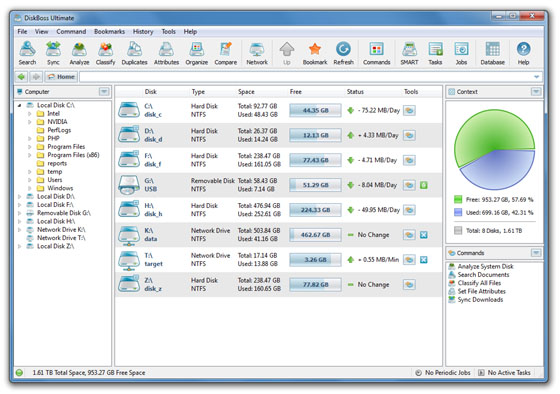
Task: Click the 44.35 GB free space bar
Action: pos(315,110)
